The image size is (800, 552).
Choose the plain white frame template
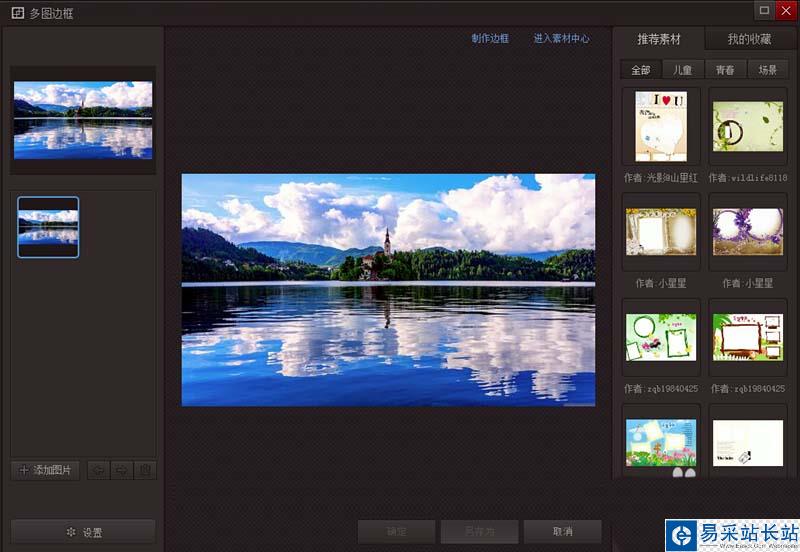point(747,443)
